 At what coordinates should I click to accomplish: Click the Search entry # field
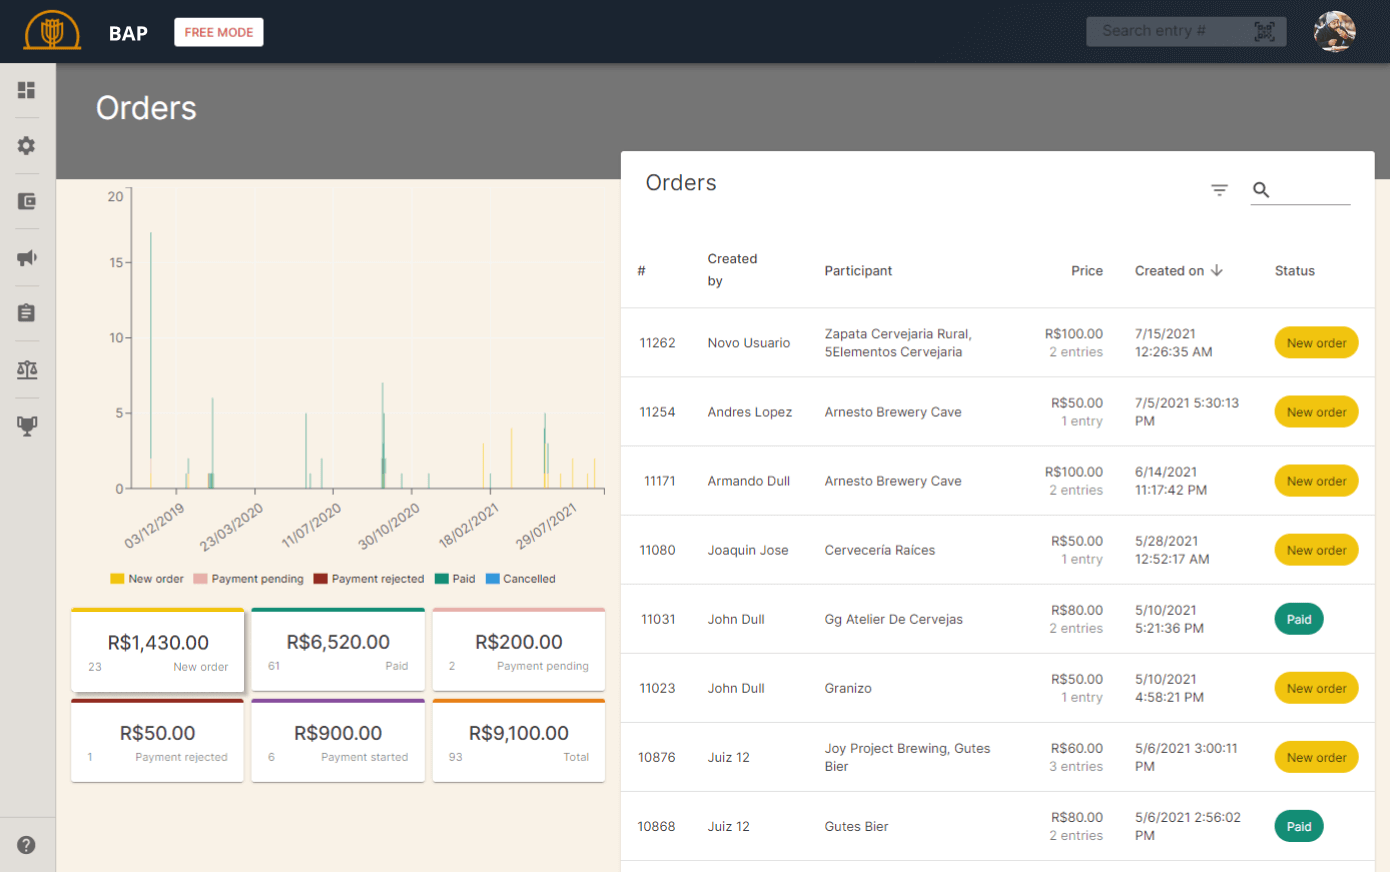click(x=1168, y=32)
